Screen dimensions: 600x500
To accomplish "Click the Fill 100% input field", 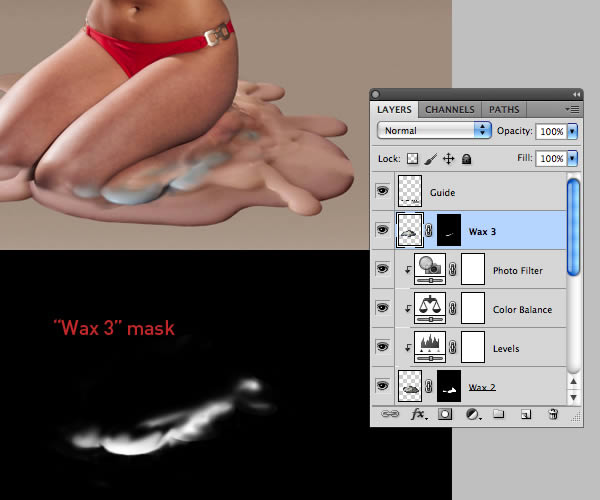I will [551, 158].
